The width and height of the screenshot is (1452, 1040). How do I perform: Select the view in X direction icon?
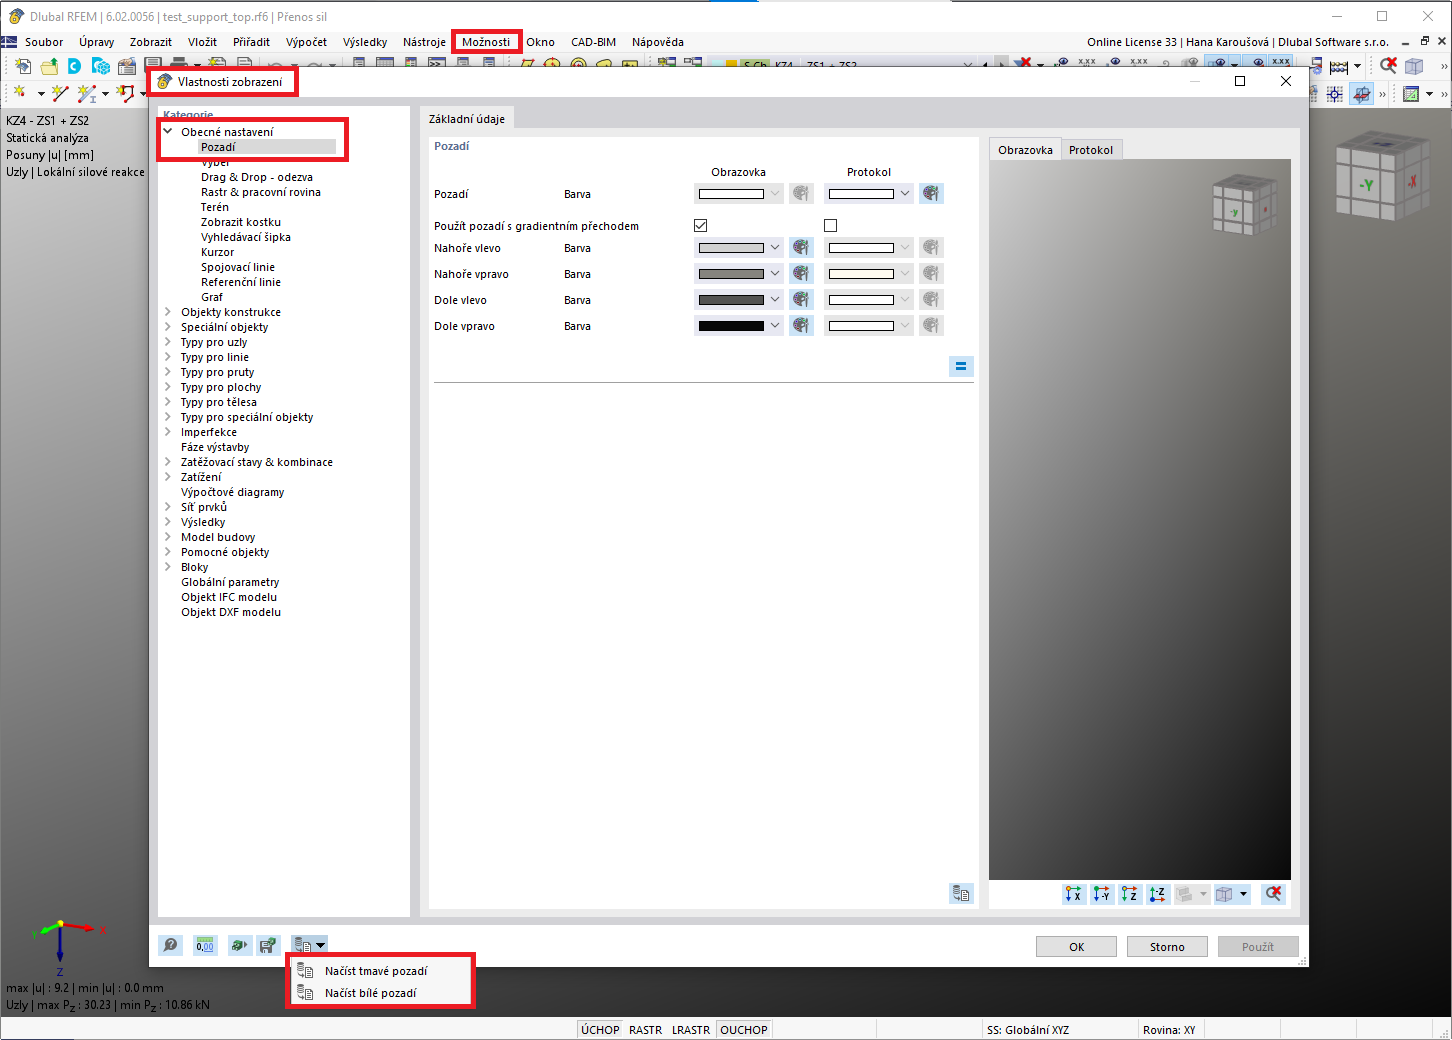[x=1073, y=894]
